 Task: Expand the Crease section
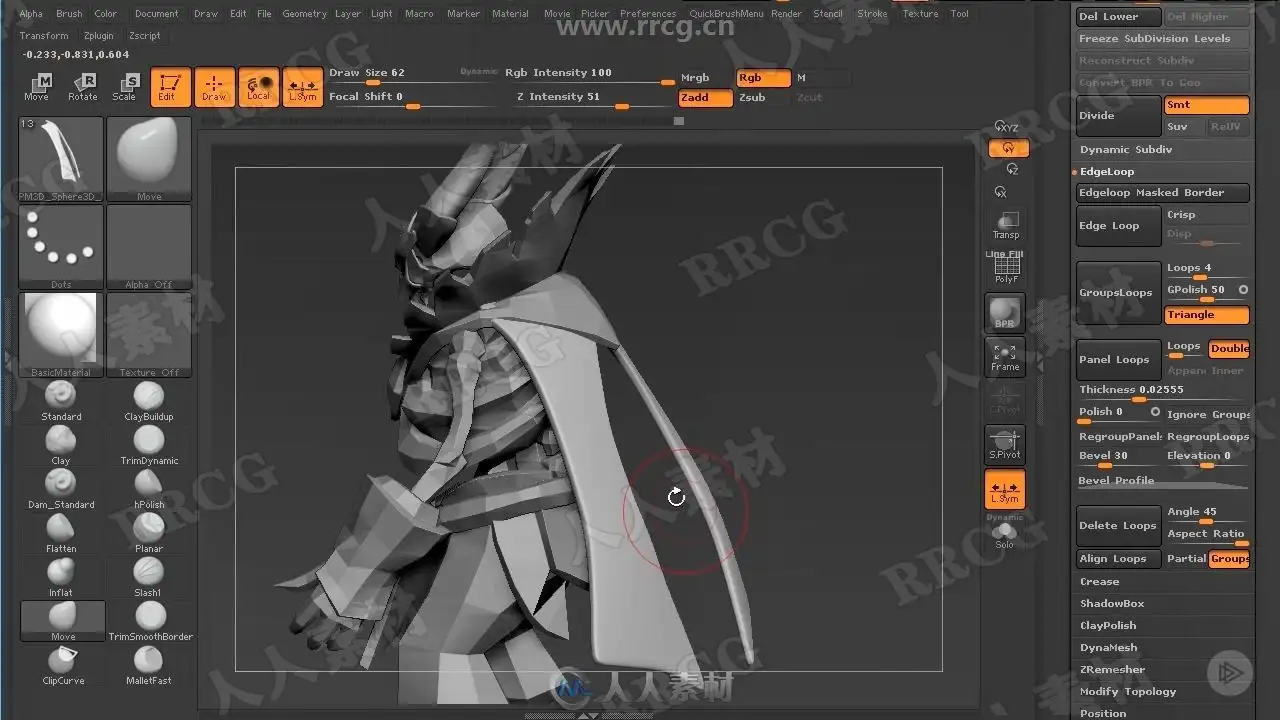[1100, 582]
